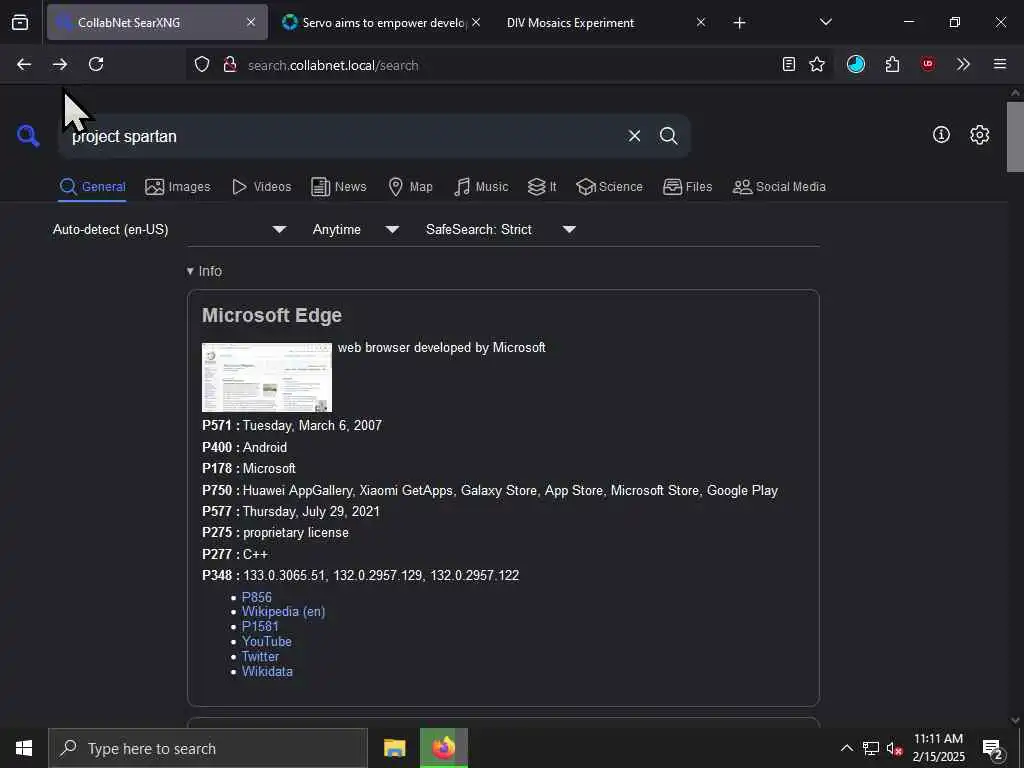Open the Anytime time range dropdown
The height and width of the screenshot is (768, 1024).
pyautogui.click(x=355, y=229)
